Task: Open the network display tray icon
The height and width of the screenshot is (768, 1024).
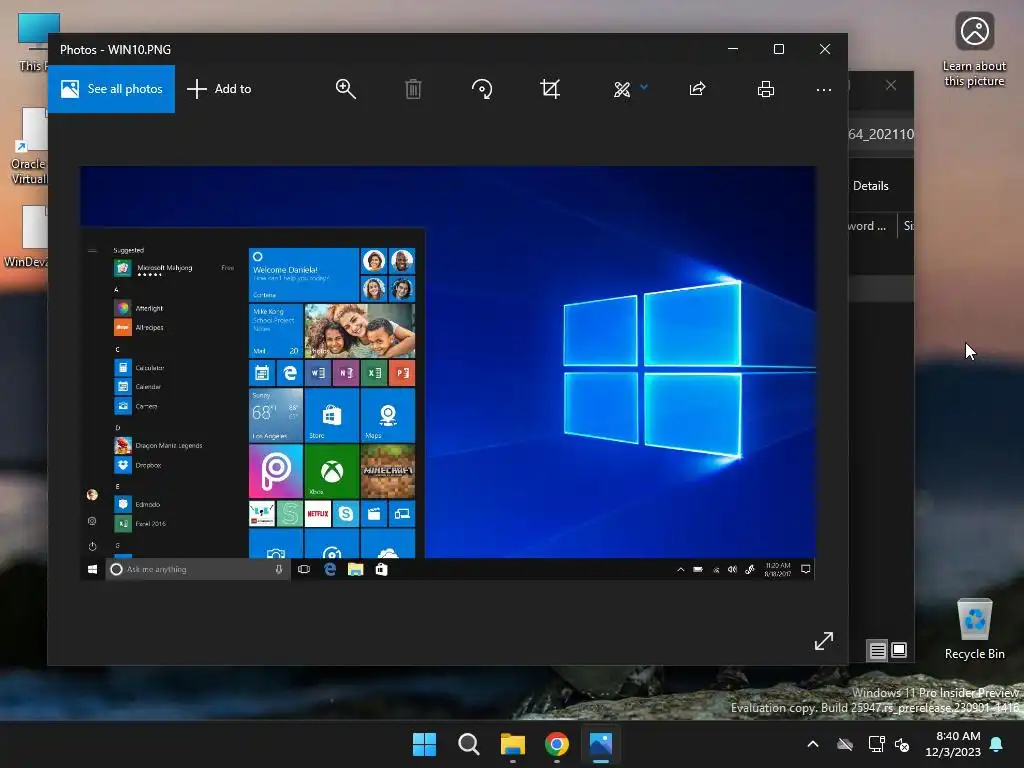Action: pyautogui.click(x=876, y=744)
